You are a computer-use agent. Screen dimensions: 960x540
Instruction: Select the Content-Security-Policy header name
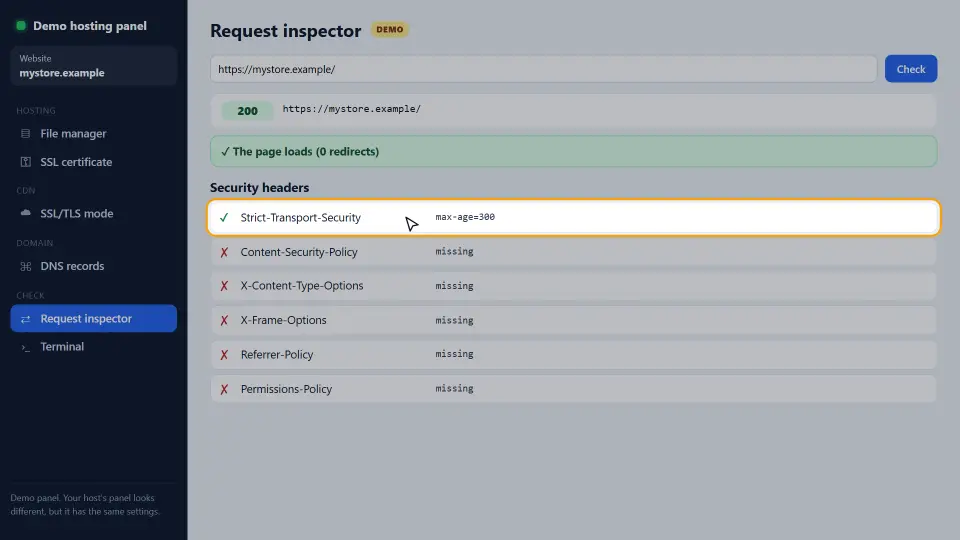(x=299, y=252)
